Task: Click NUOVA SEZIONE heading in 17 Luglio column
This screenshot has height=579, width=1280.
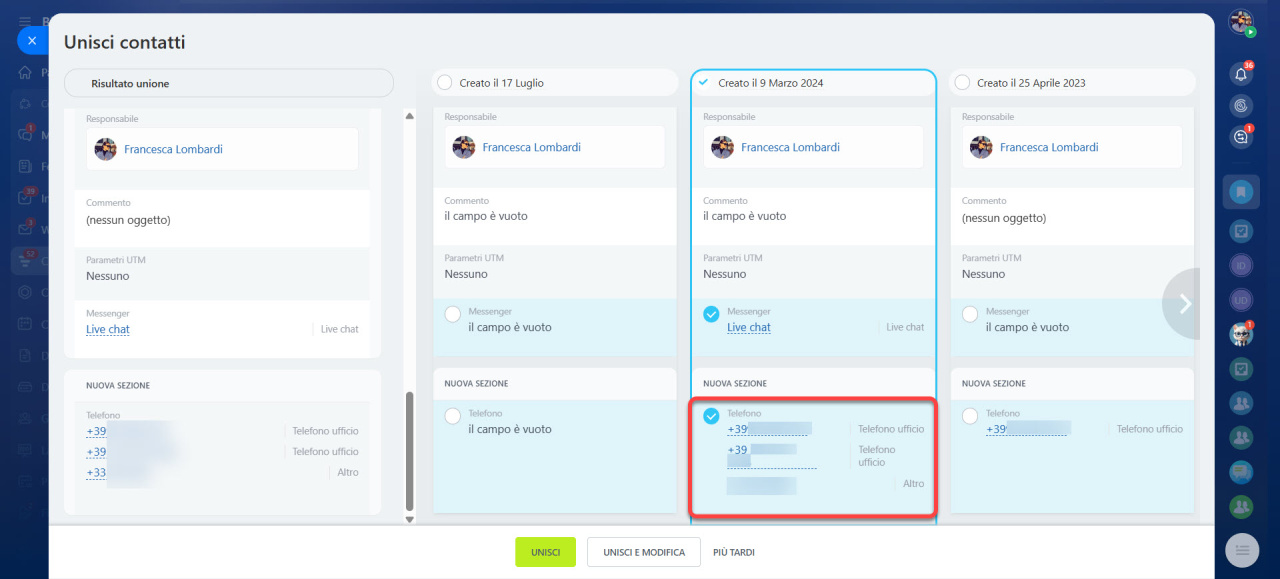Action: click(x=476, y=383)
